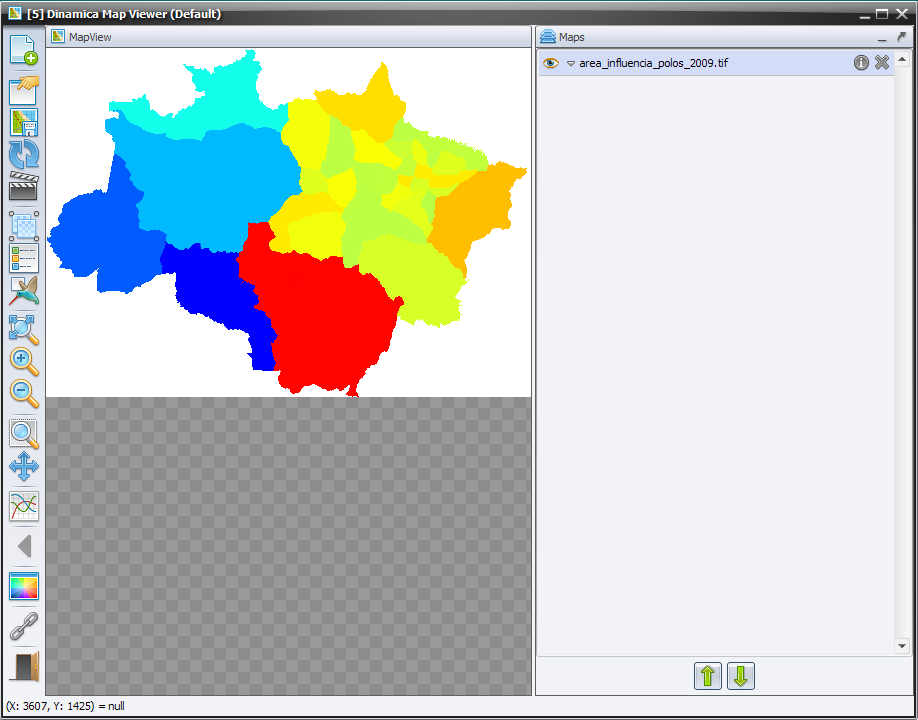Image resolution: width=918 pixels, height=720 pixels.
Task: Toggle visibility eye of area_influencia_polos_2009.tif
Action: [550, 63]
